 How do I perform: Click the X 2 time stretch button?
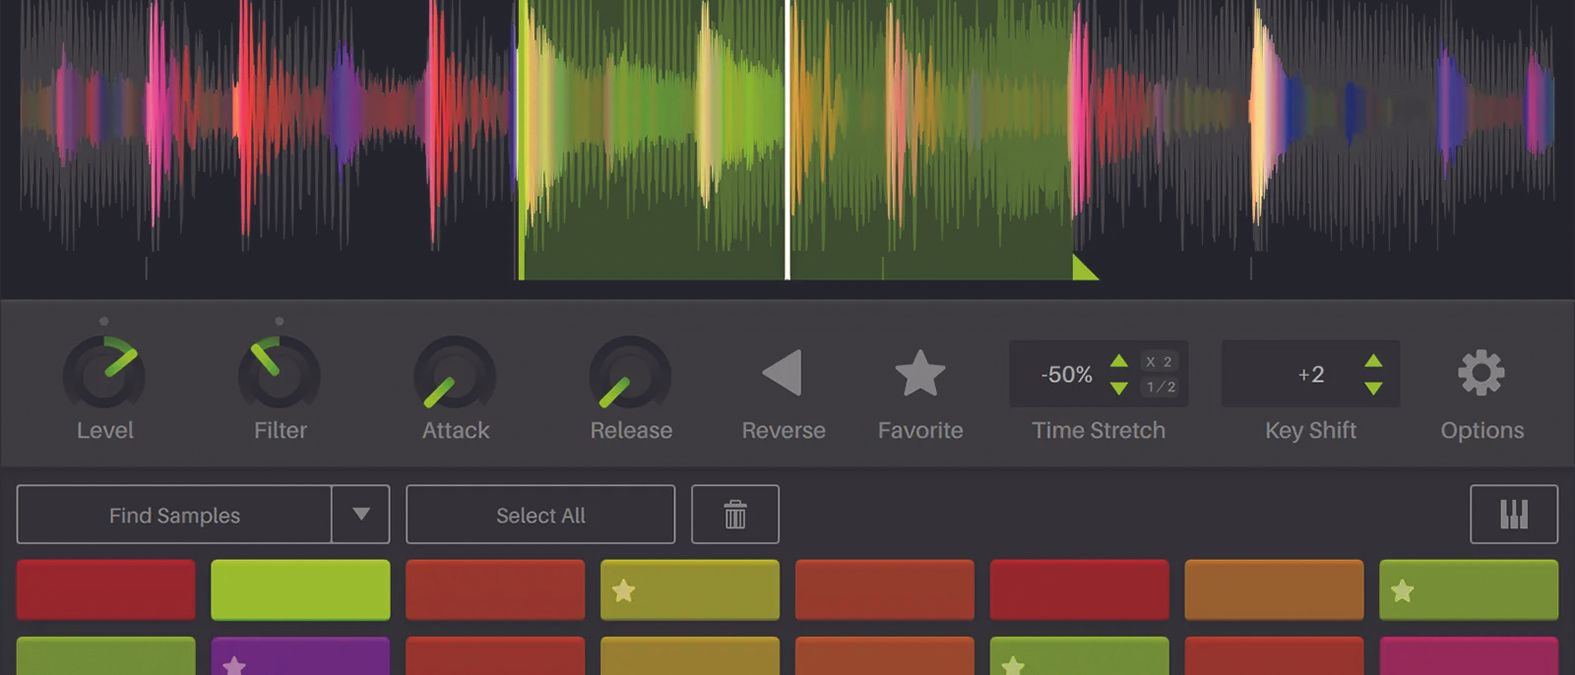coord(1159,362)
